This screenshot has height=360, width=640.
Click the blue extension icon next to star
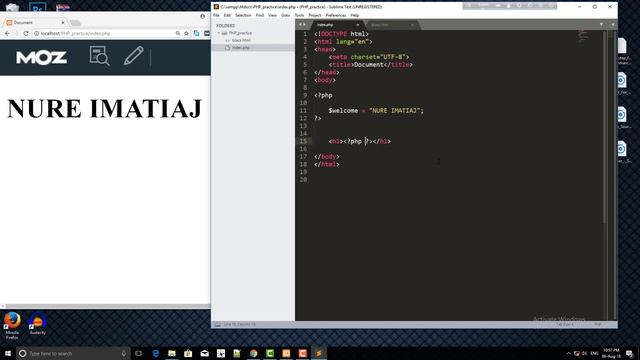point(196,33)
